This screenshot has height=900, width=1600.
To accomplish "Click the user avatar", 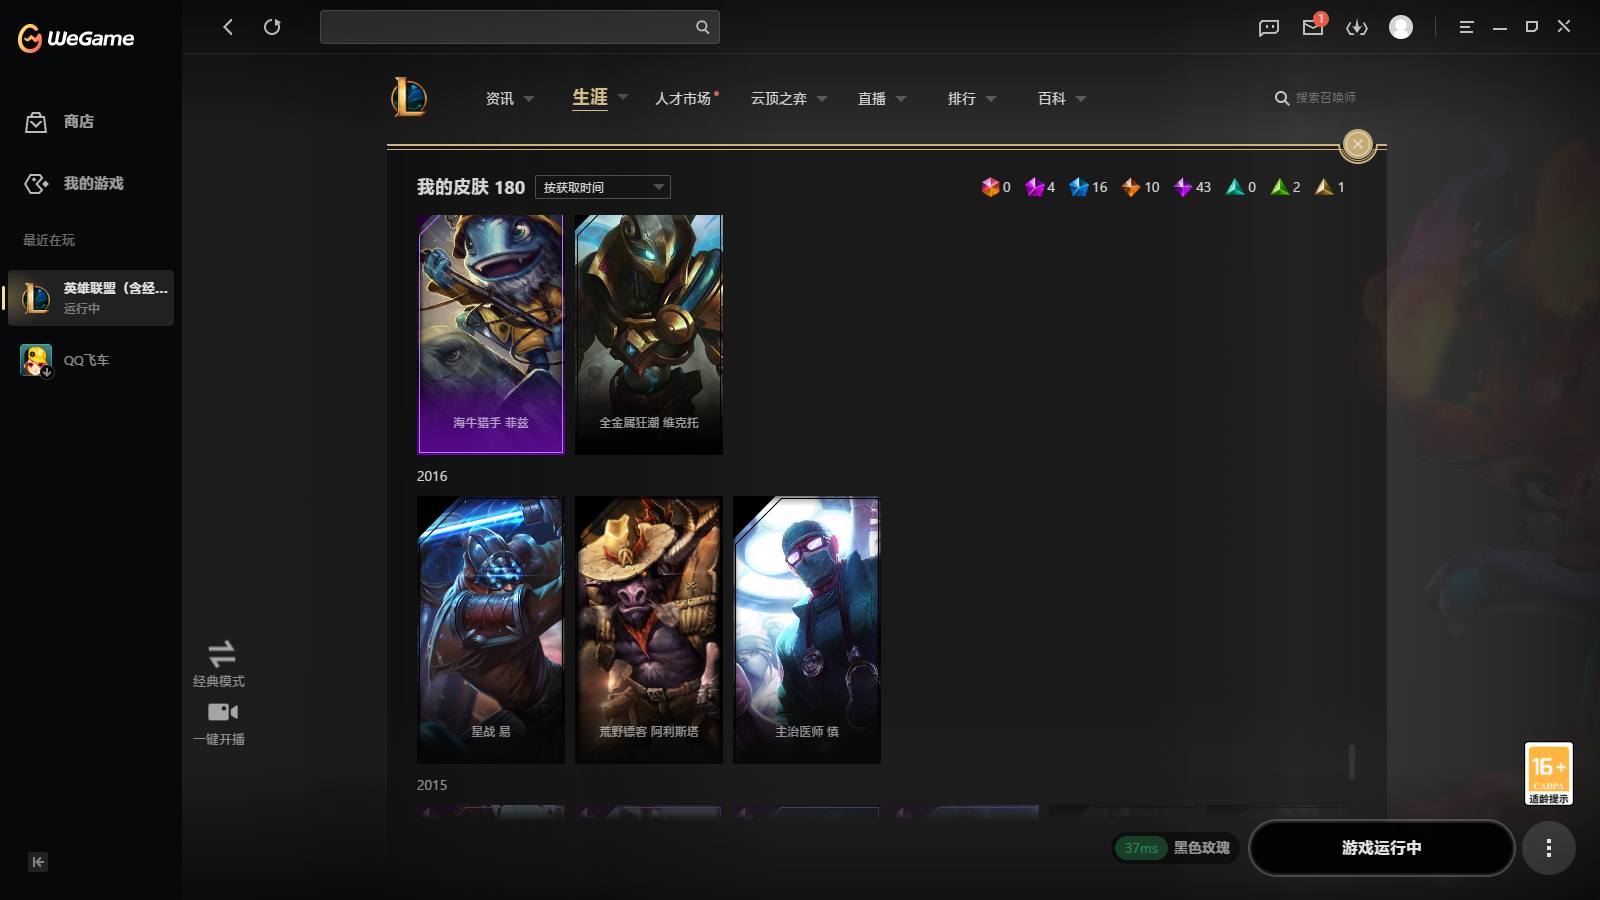I will point(1401,27).
